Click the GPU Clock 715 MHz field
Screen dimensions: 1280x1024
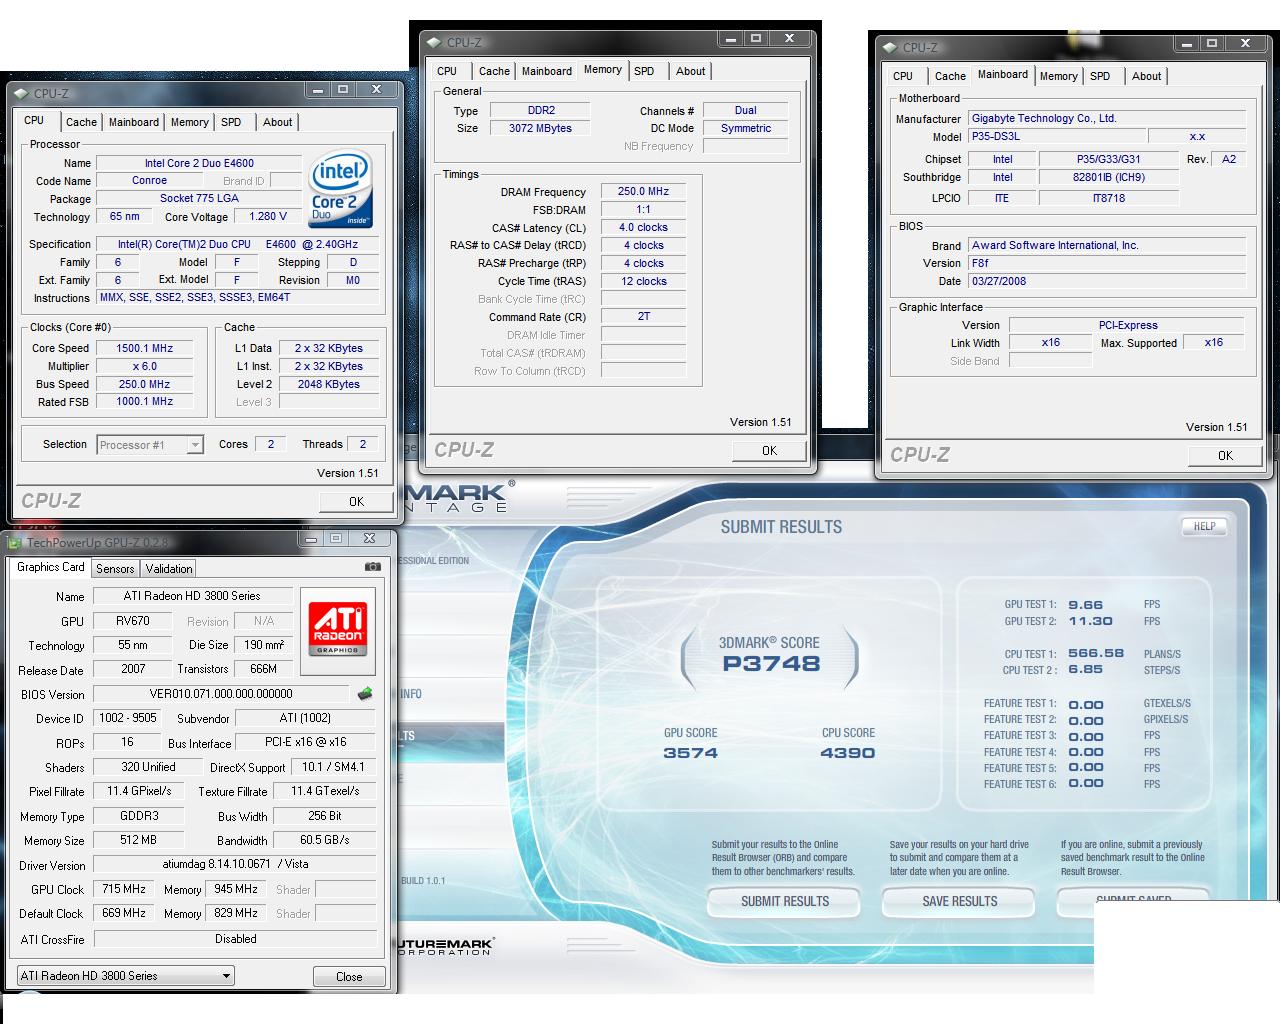[x=124, y=889]
